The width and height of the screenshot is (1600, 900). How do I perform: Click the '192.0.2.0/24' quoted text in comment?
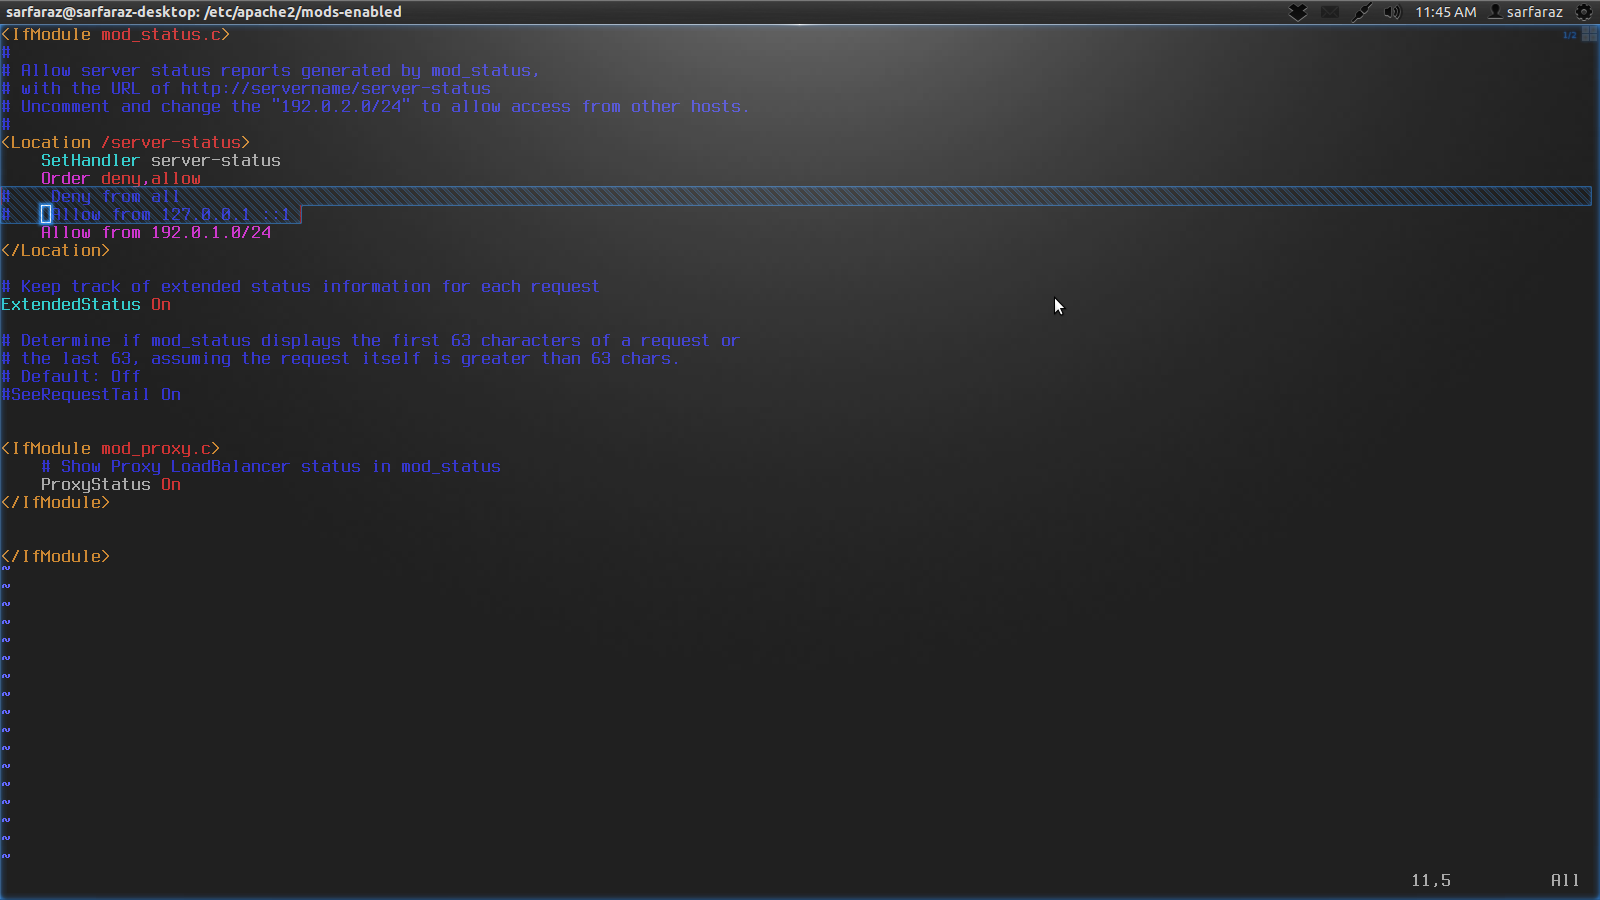click(x=340, y=107)
